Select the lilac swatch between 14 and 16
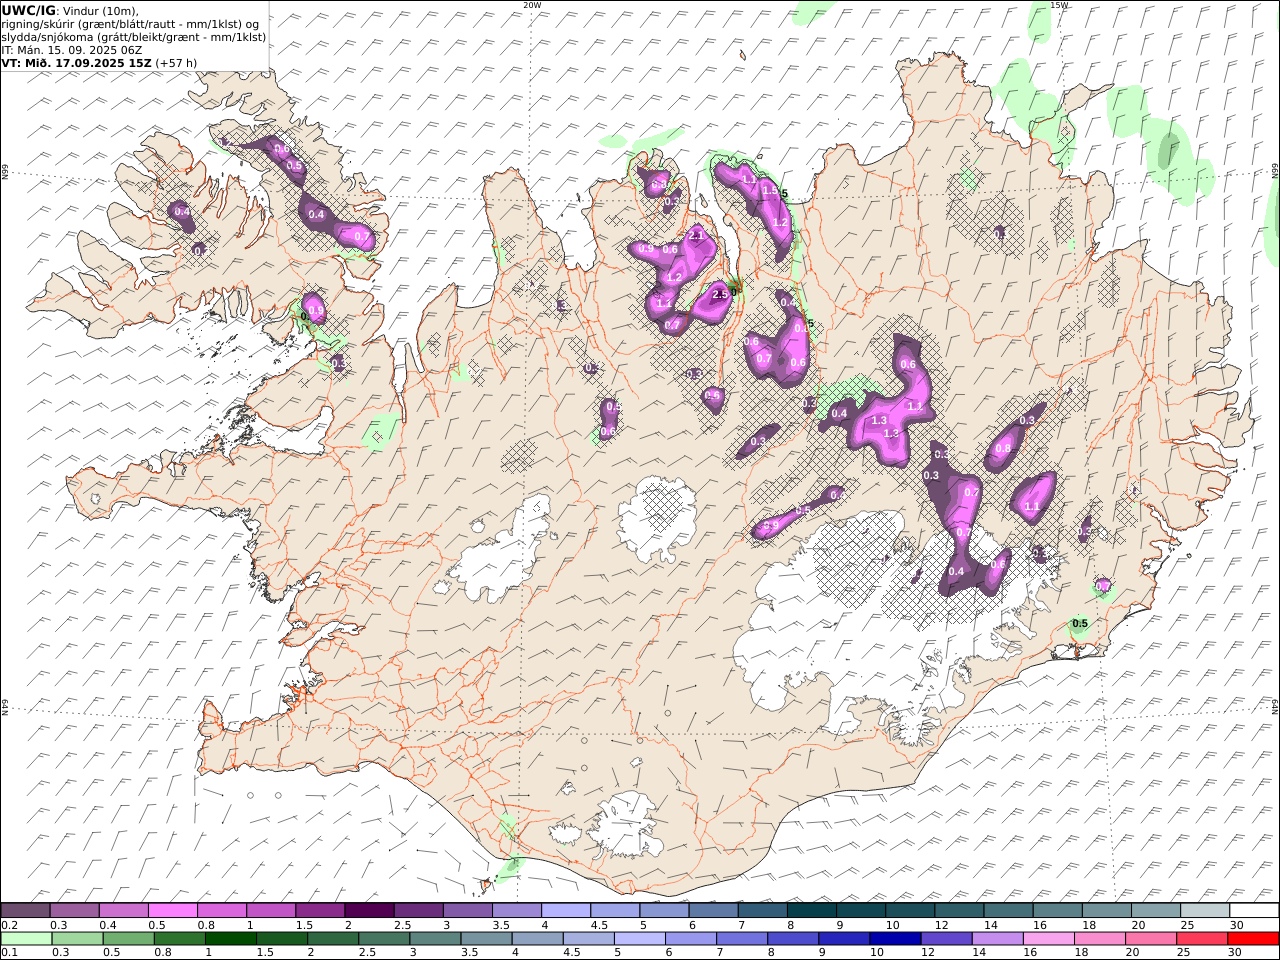 pos(997,938)
